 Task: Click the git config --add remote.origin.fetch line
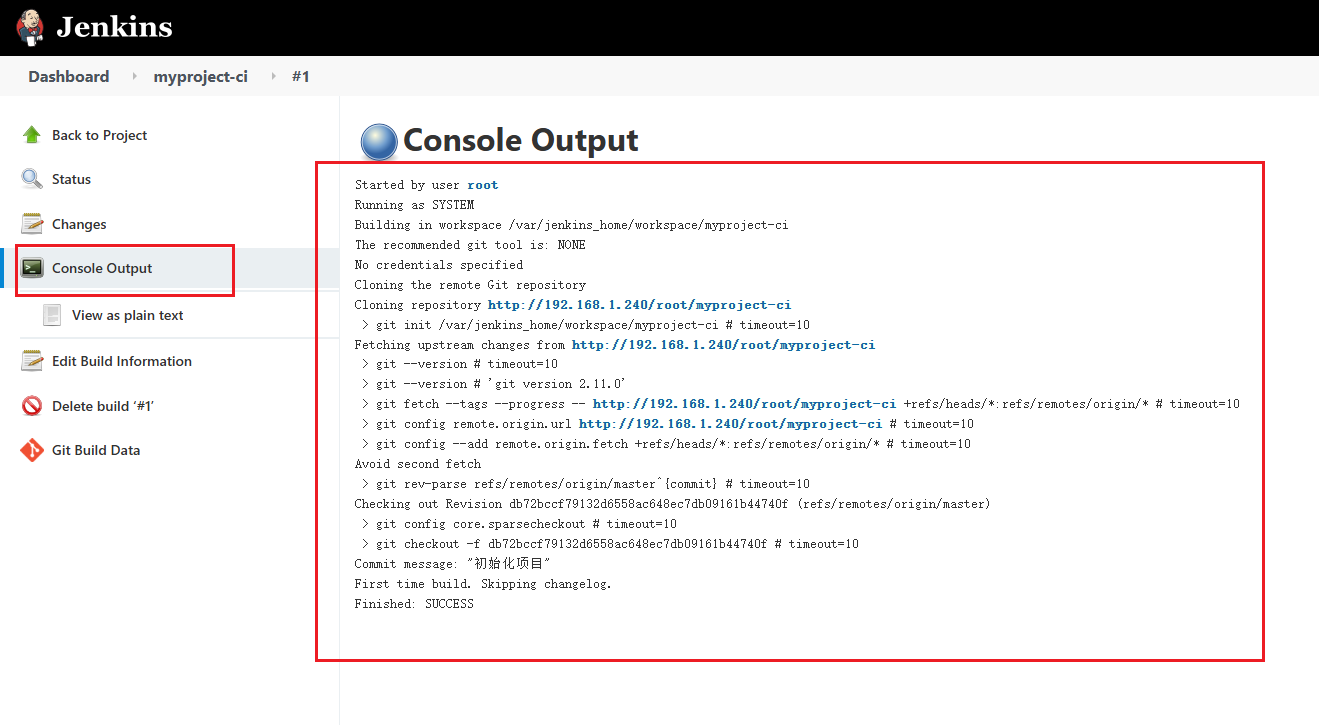[666, 444]
